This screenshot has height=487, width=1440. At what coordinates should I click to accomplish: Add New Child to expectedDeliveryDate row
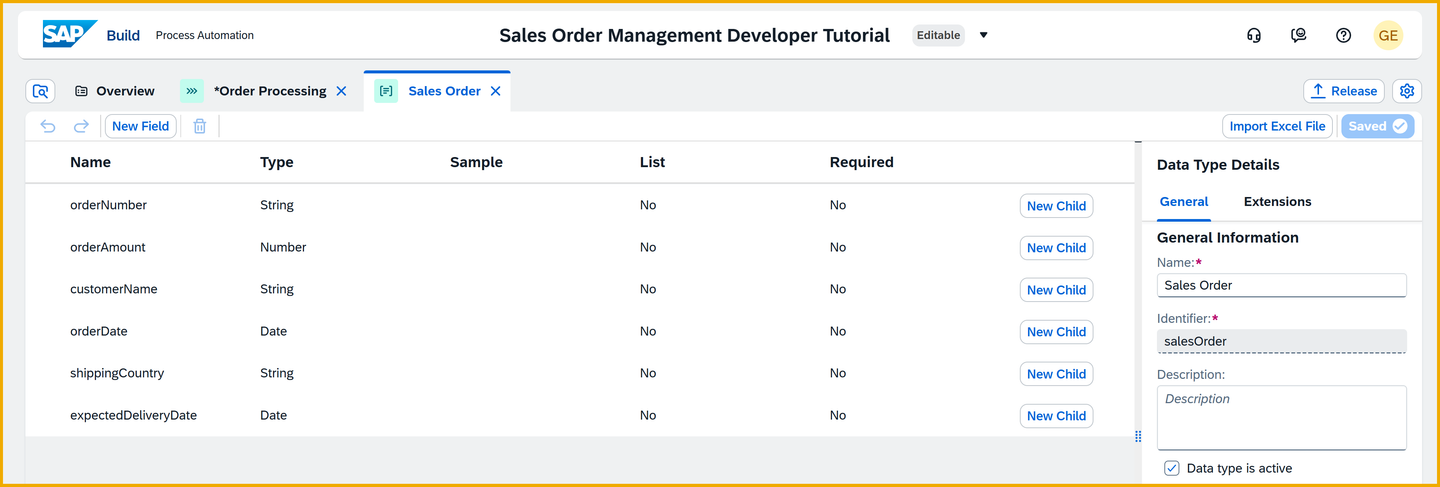1056,416
